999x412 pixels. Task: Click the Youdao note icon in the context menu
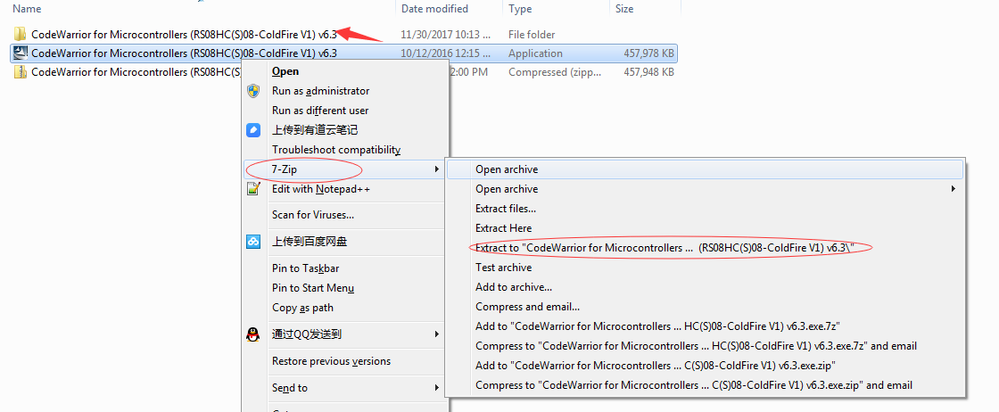point(254,130)
